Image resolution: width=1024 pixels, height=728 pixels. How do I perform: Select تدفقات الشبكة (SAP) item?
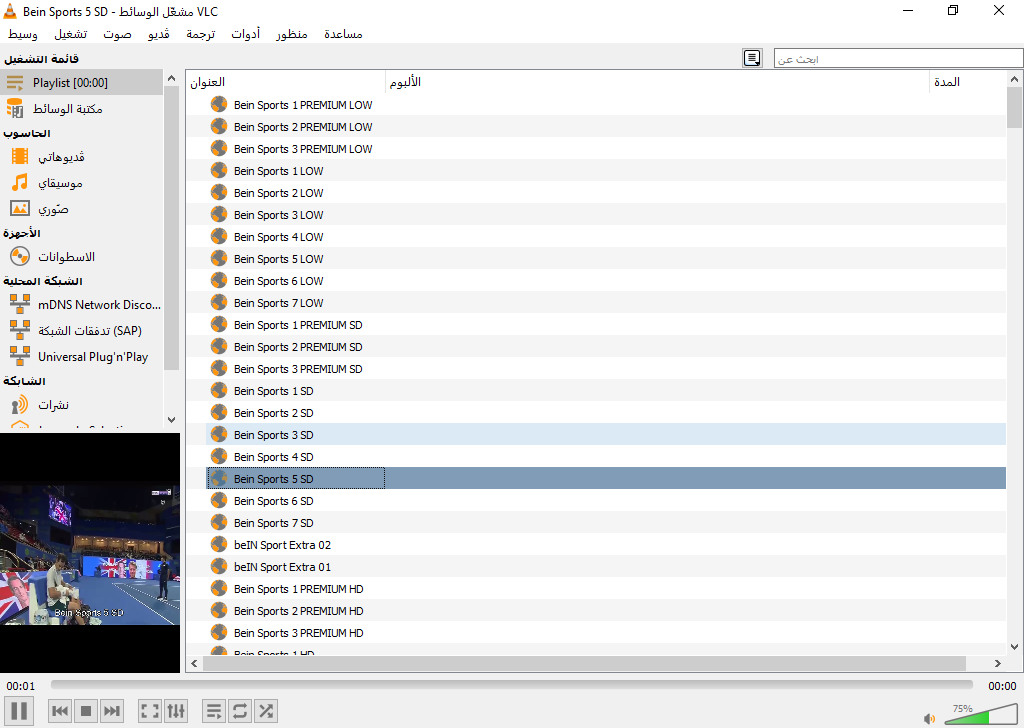click(x=81, y=330)
